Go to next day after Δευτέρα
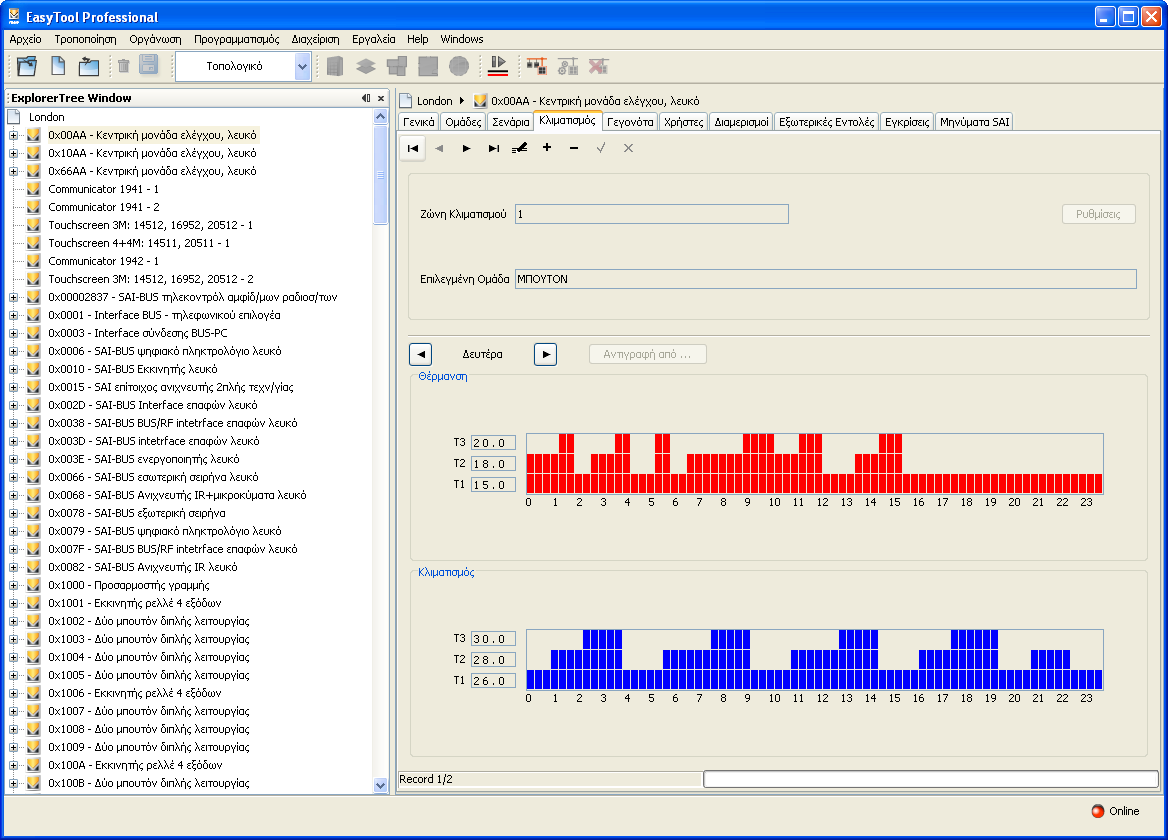Viewport: 1168px width, 840px height. coord(545,354)
